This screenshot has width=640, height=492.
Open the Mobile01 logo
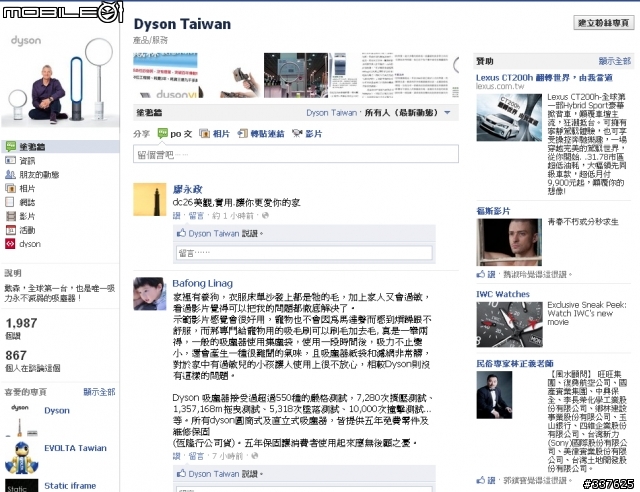(63, 11)
